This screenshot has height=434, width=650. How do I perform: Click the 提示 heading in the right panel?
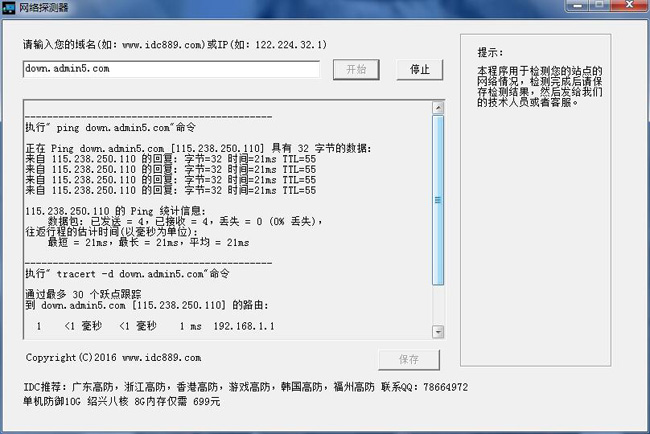click(490, 53)
